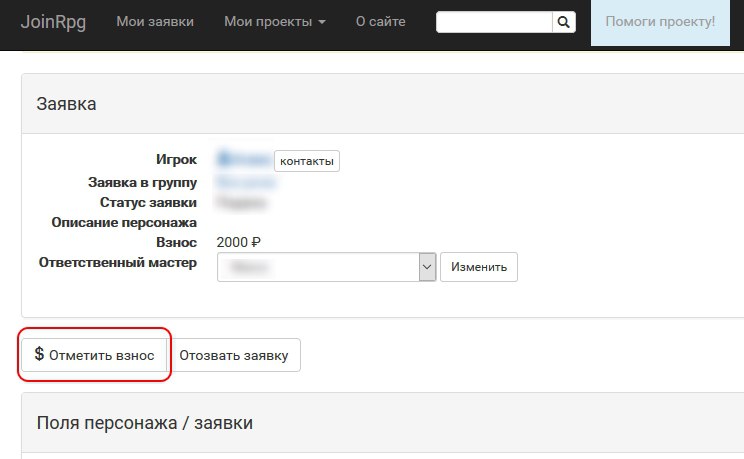Screen dimensions: 744x459
Task: Click the user icon beside player name
Action: (223, 159)
